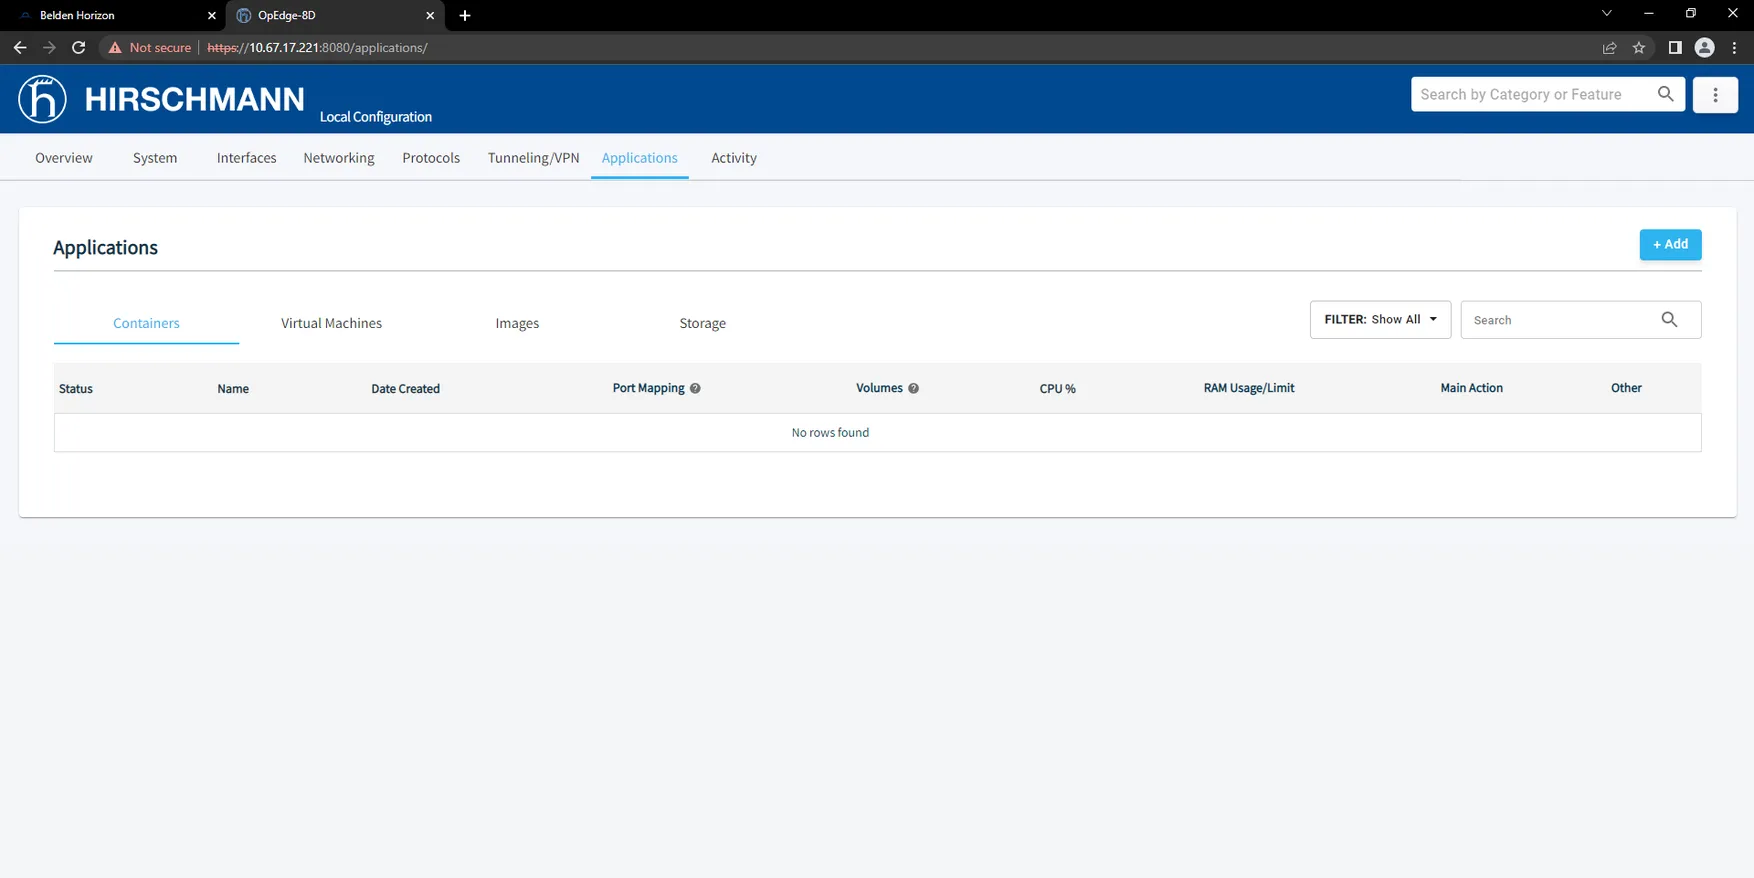Open the Images sub-tab
1754x878 pixels.
click(517, 323)
